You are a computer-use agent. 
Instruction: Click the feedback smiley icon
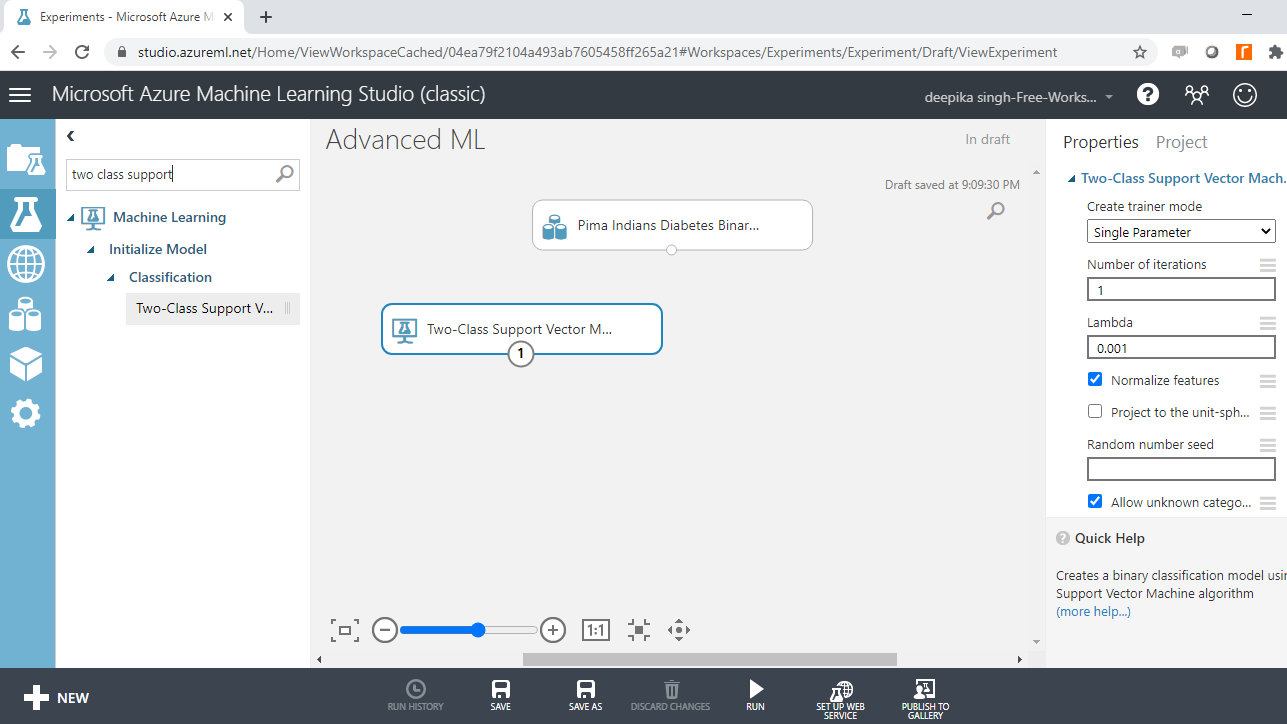coord(1245,95)
